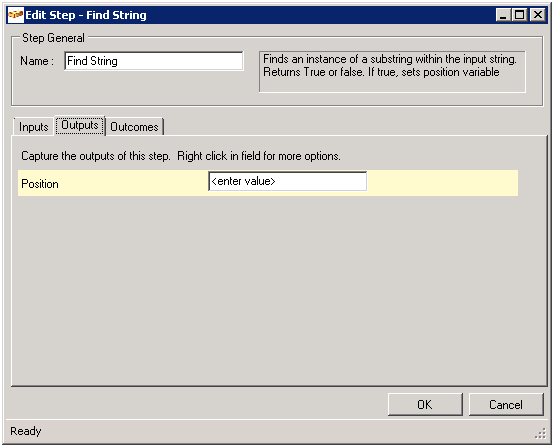
Task: Confirm changes with the OK button
Action: point(425,404)
